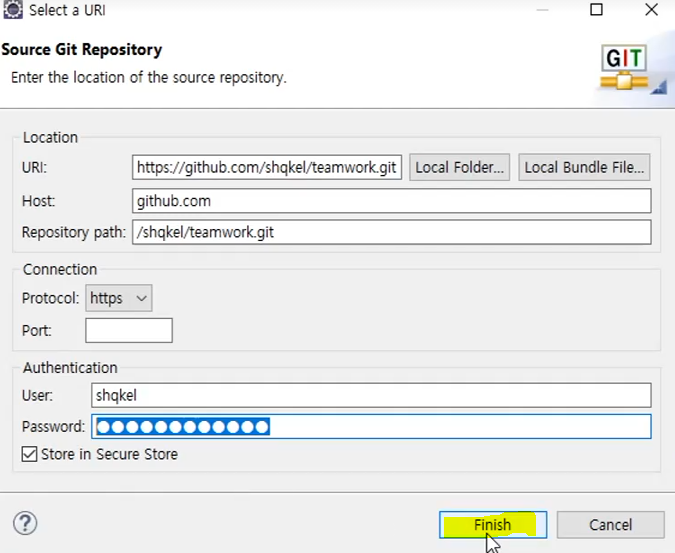This screenshot has width=675, height=553.
Task: Click the GIT wizard banner image
Action: pos(624,68)
